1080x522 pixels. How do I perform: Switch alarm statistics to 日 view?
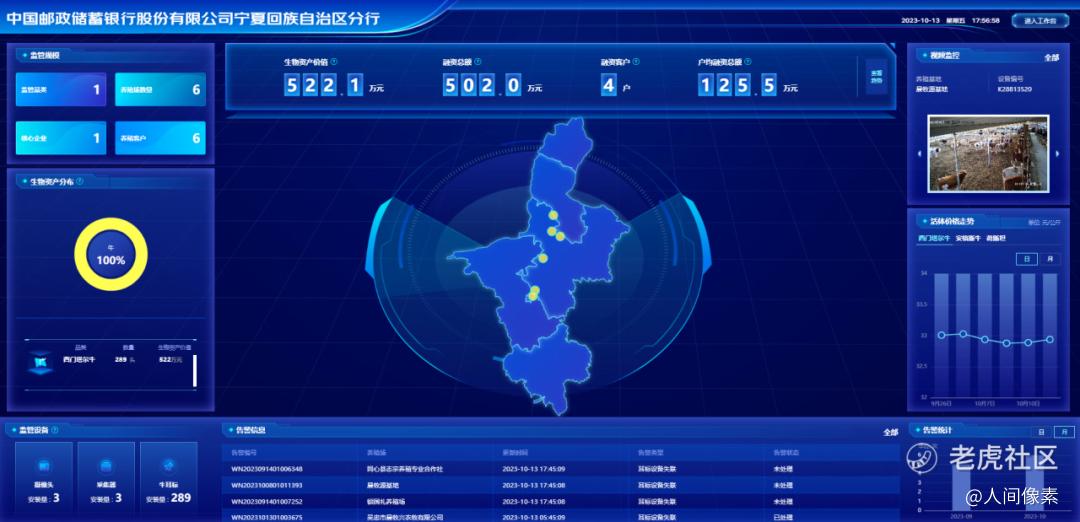1039,432
